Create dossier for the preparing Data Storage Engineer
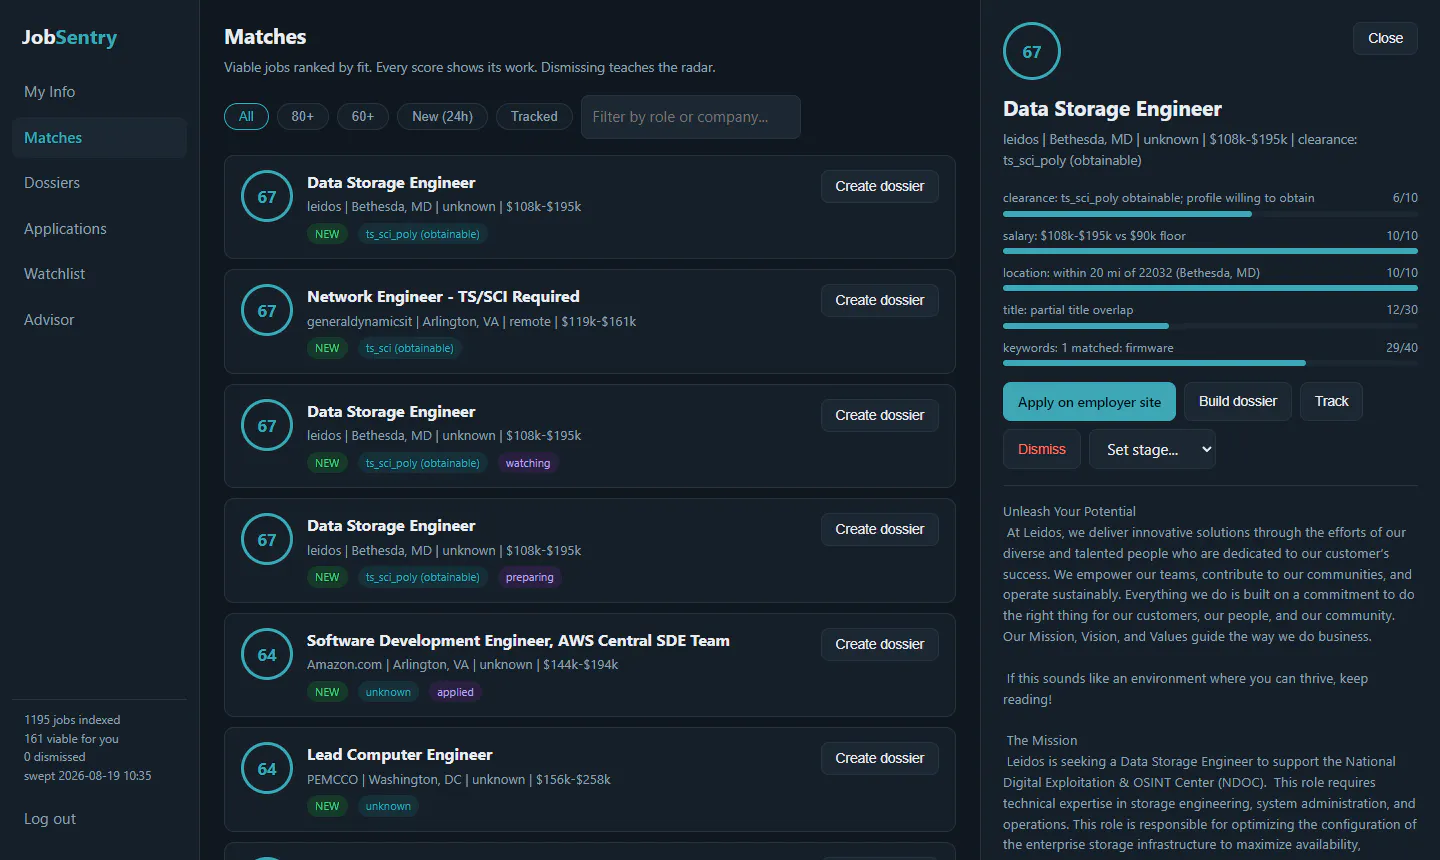1440x860 pixels. click(x=880, y=529)
